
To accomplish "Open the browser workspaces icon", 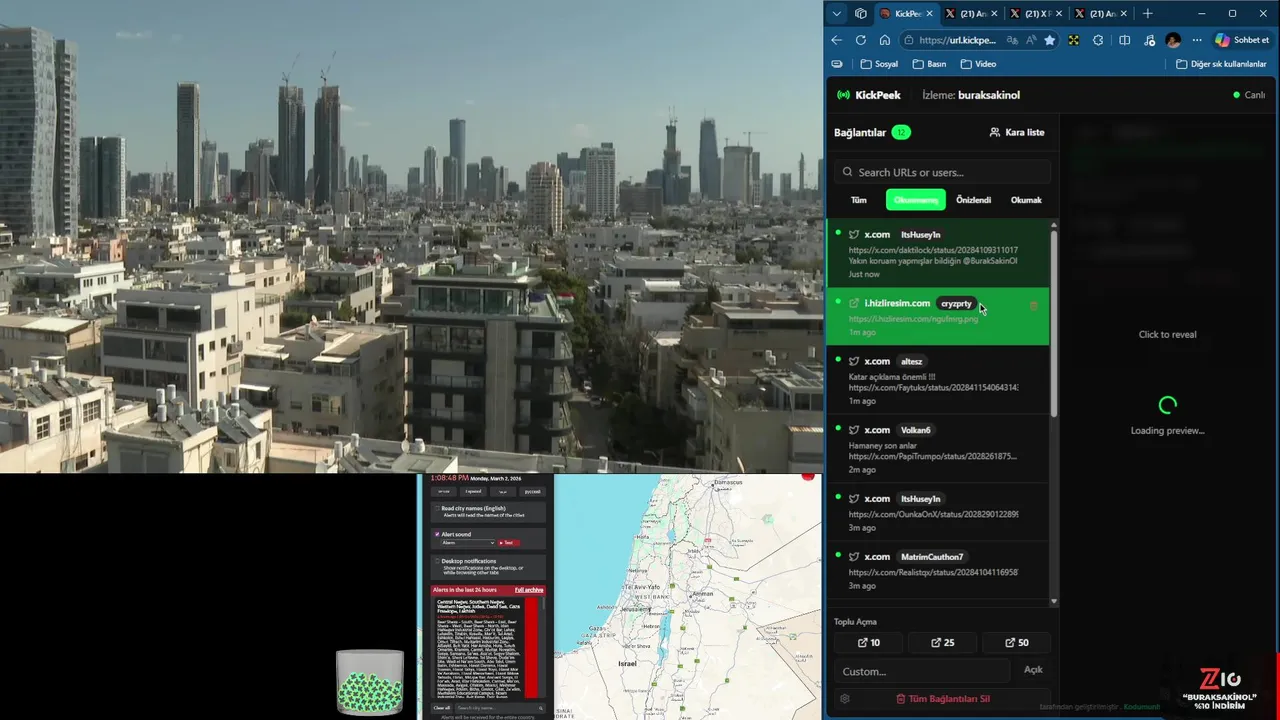I will [861, 14].
